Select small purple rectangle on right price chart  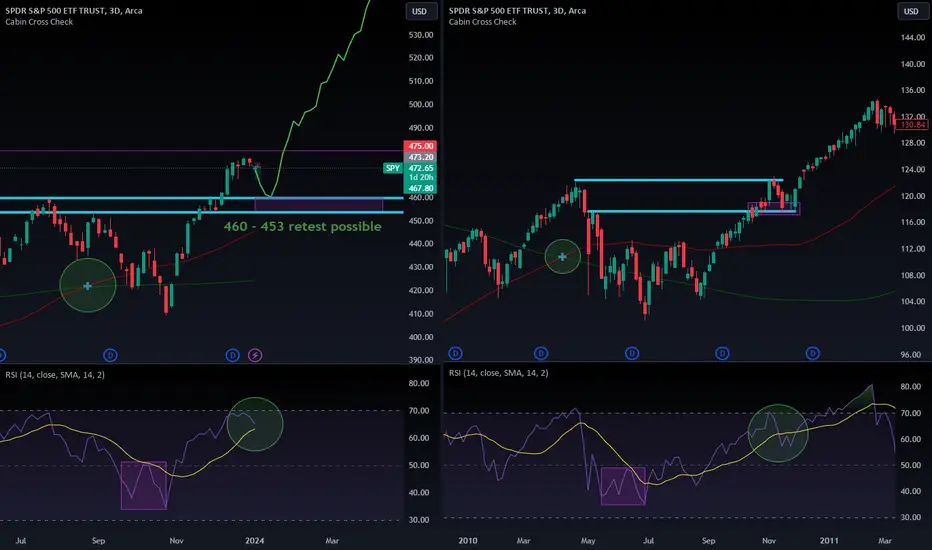click(x=774, y=209)
